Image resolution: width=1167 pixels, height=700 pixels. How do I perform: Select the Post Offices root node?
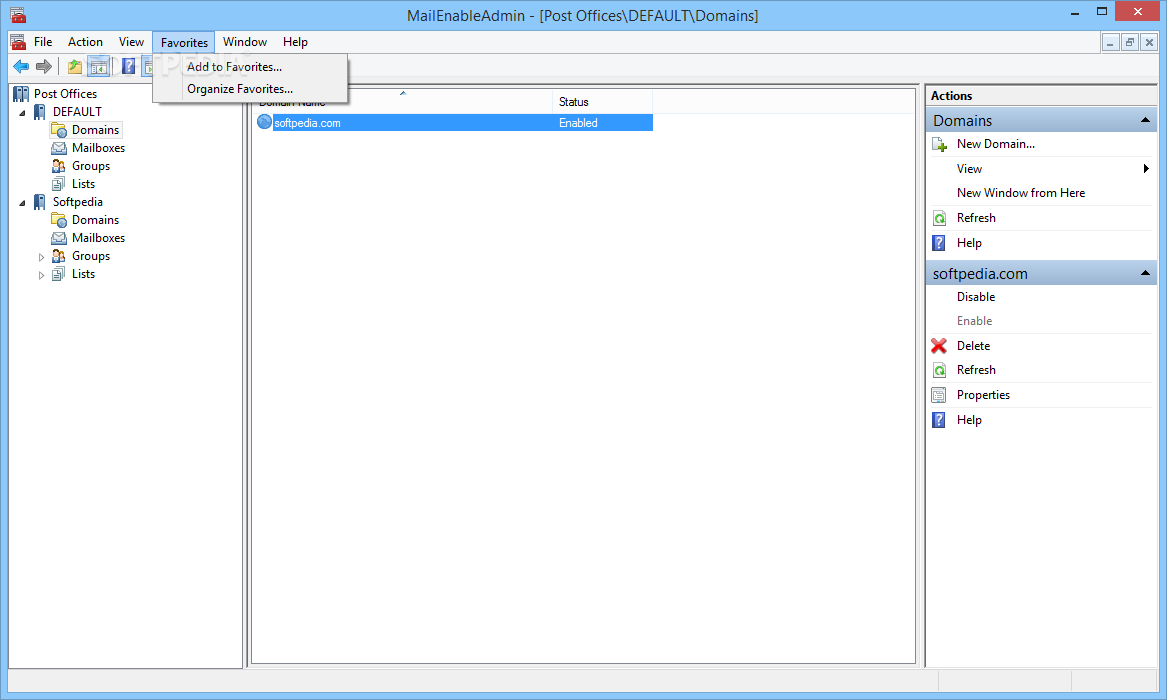(x=65, y=94)
